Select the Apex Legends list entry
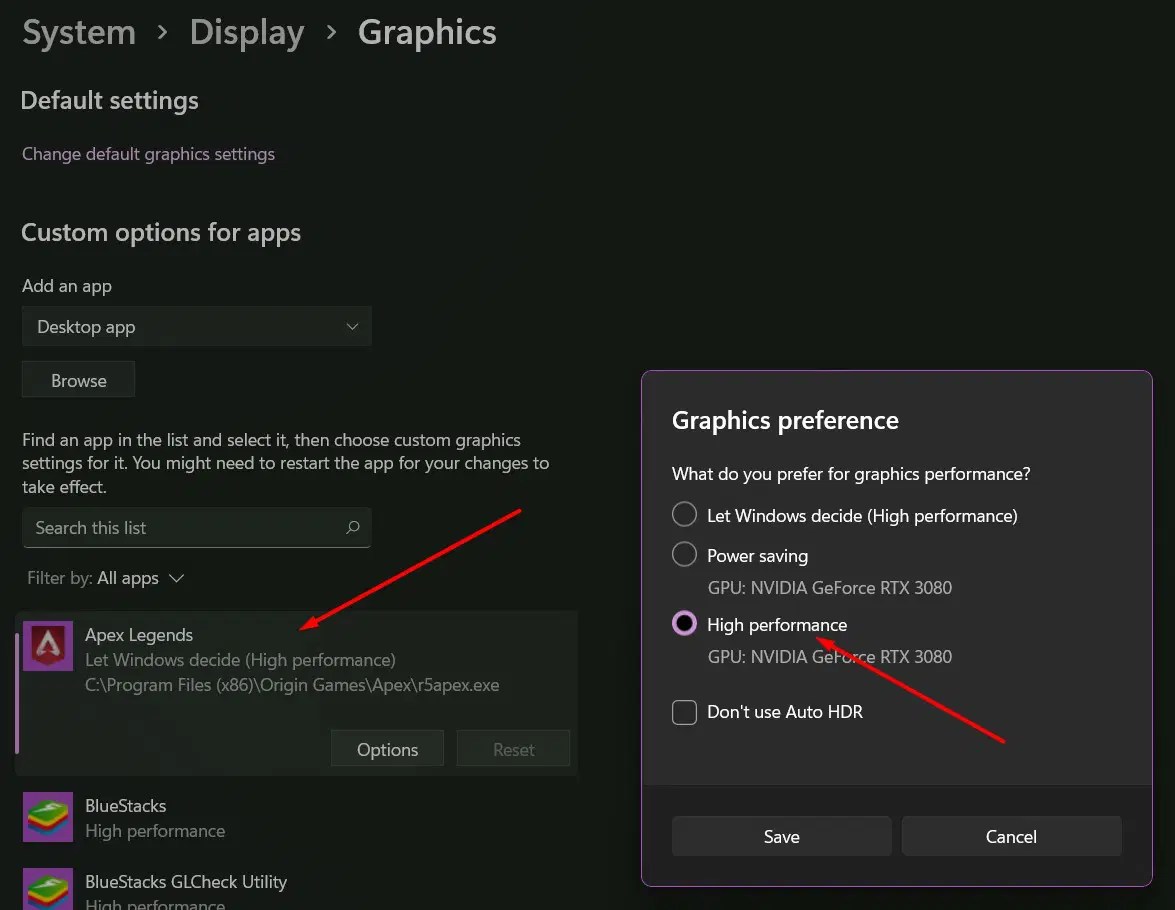 [250, 660]
